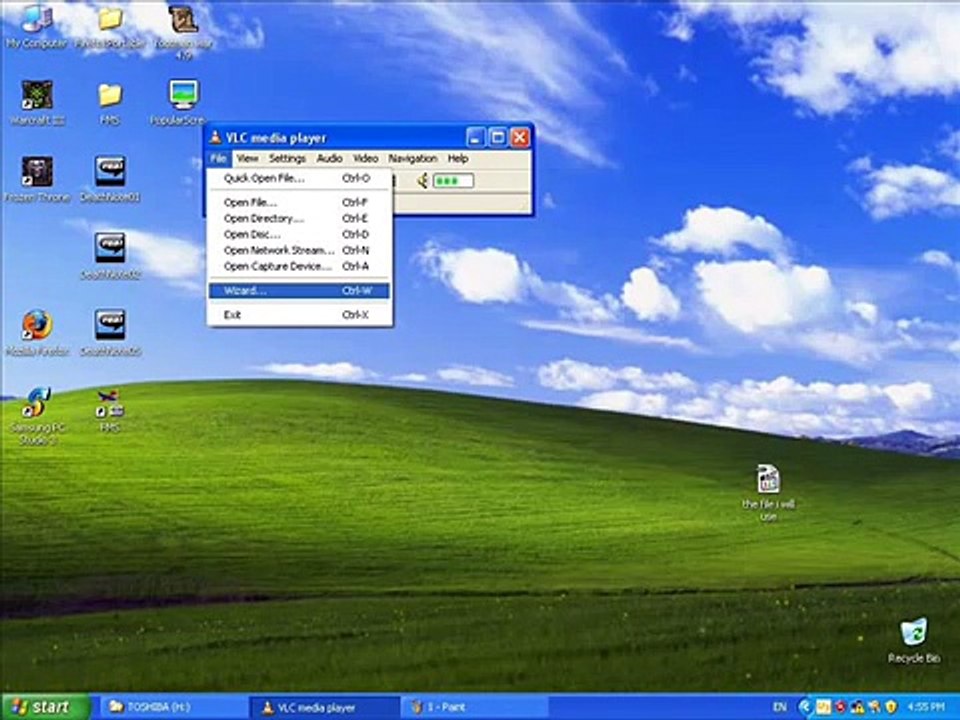This screenshot has width=960, height=720.
Task: Open the Audio menu in VLC
Action: click(x=329, y=159)
